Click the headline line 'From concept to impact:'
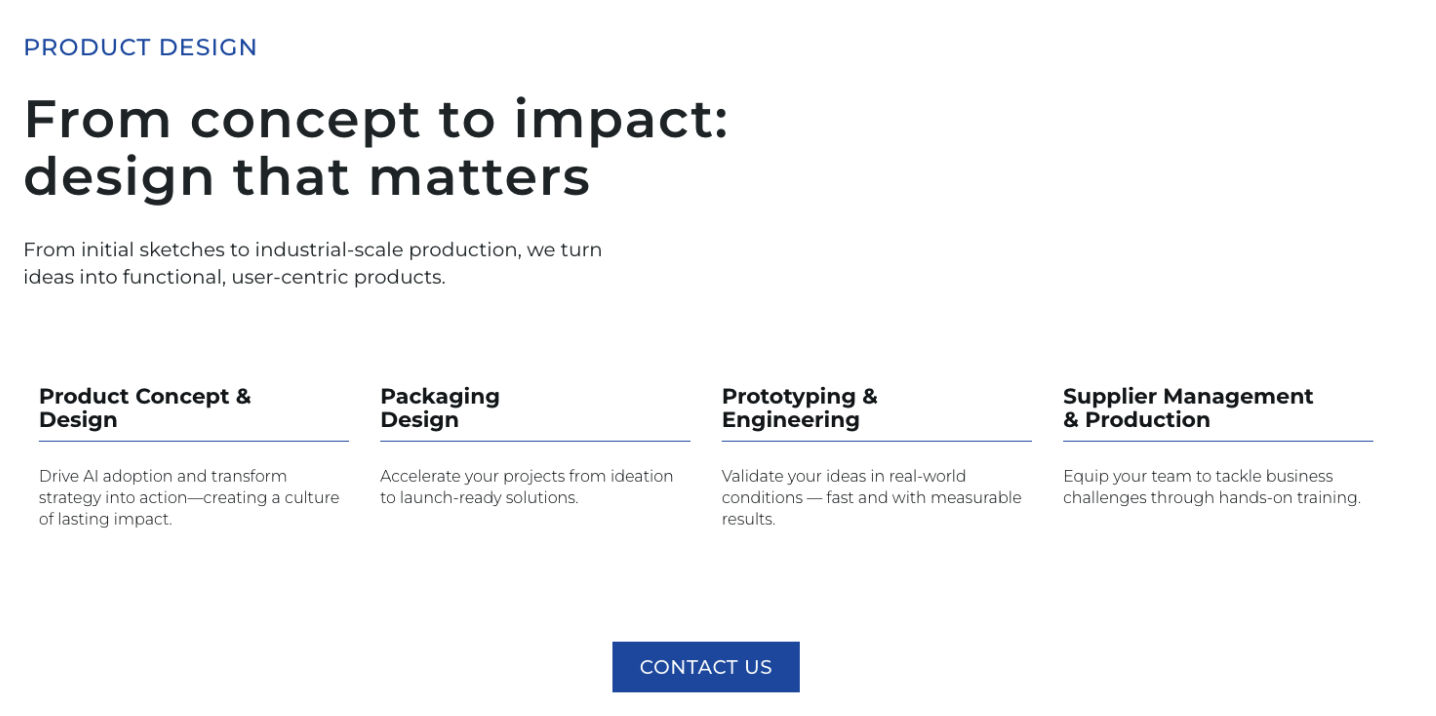Image resolution: width=1436 pixels, height=716 pixels. point(376,119)
